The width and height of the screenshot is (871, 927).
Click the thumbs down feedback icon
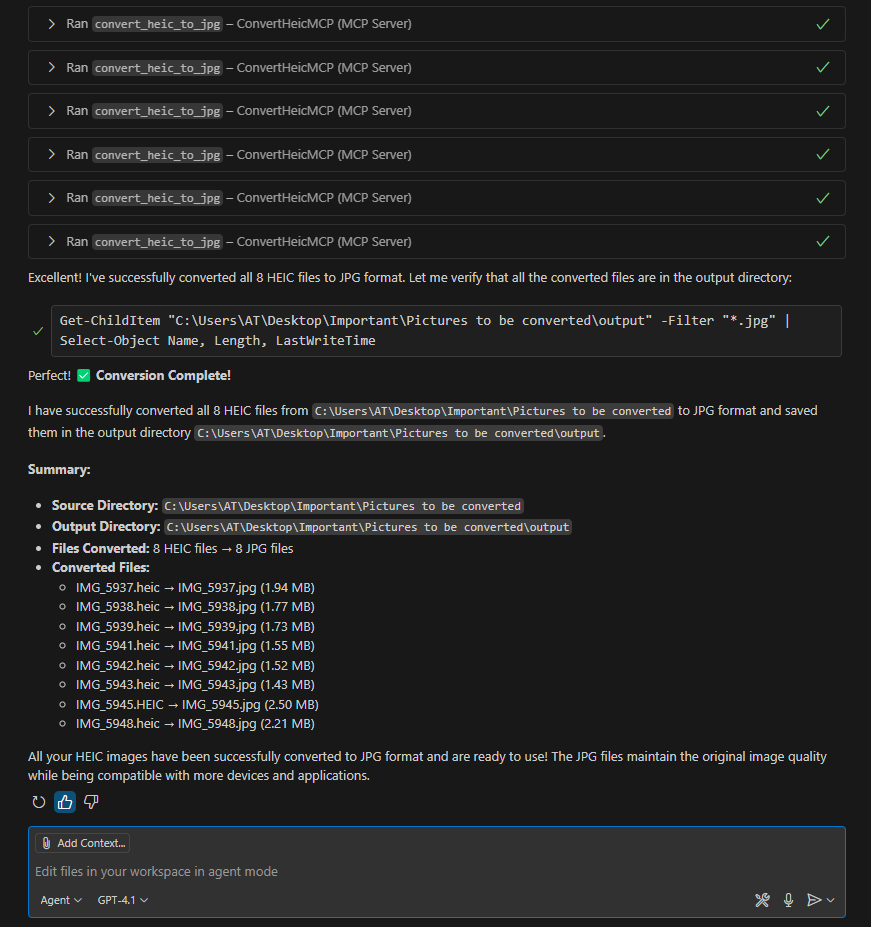tap(91, 802)
